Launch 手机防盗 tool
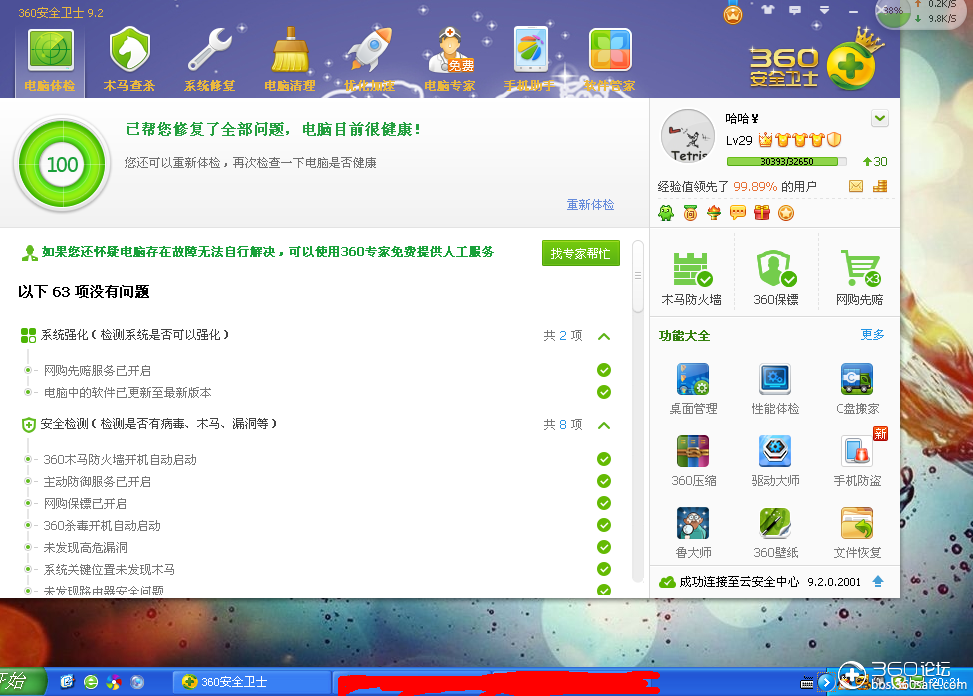973x696 pixels. pyautogui.click(x=857, y=461)
